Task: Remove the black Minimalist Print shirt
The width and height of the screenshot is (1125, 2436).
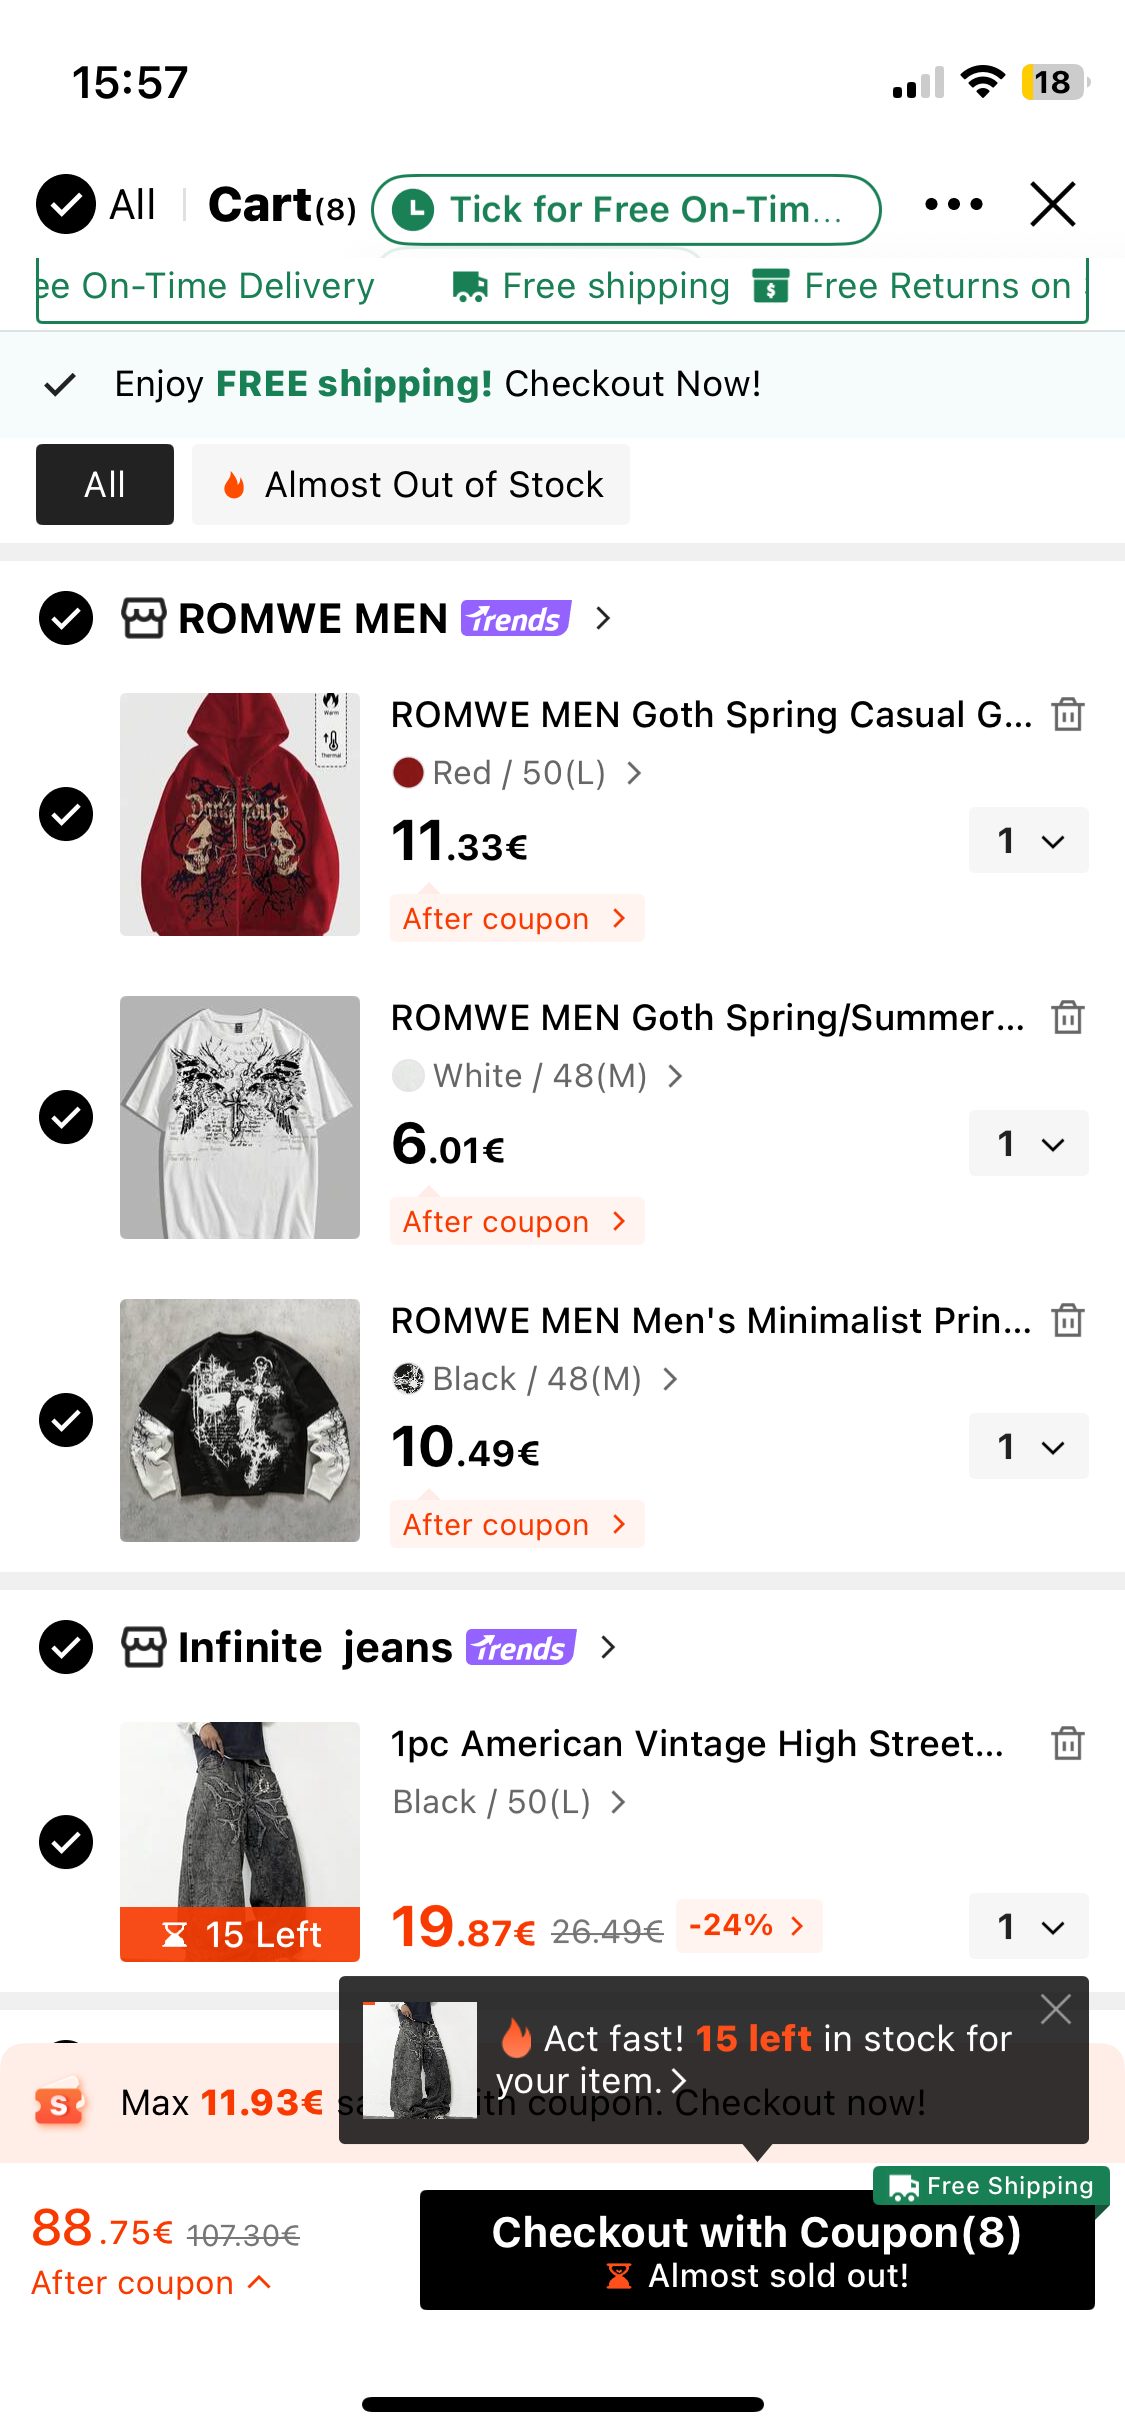Action: point(1067,1321)
